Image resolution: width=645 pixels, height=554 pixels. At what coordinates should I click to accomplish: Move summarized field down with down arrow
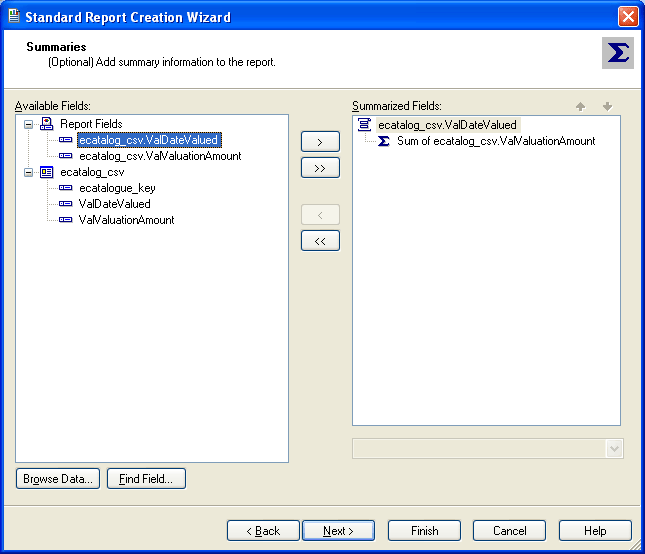(607, 106)
